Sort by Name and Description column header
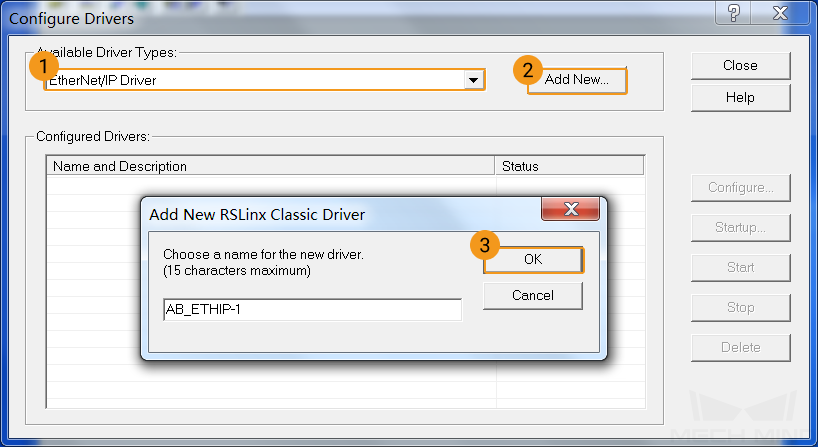818x447 pixels. pos(271,166)
